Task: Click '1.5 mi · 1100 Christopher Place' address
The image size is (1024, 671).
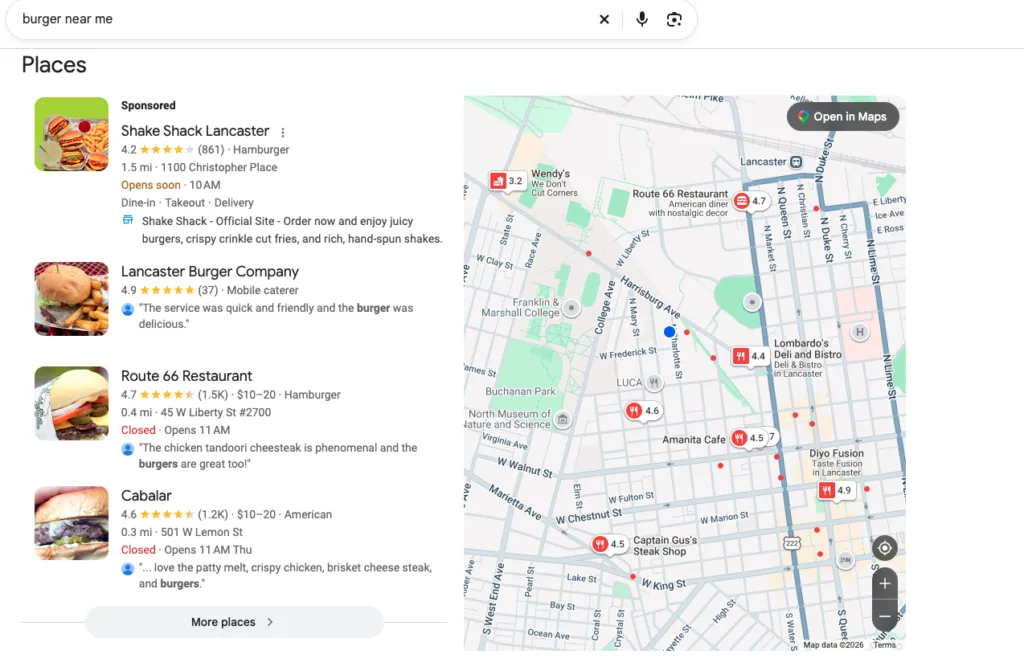Action: tap(199, 167)
